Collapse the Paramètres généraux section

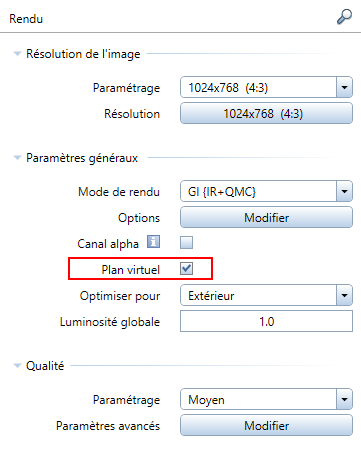tap(17, 157)
